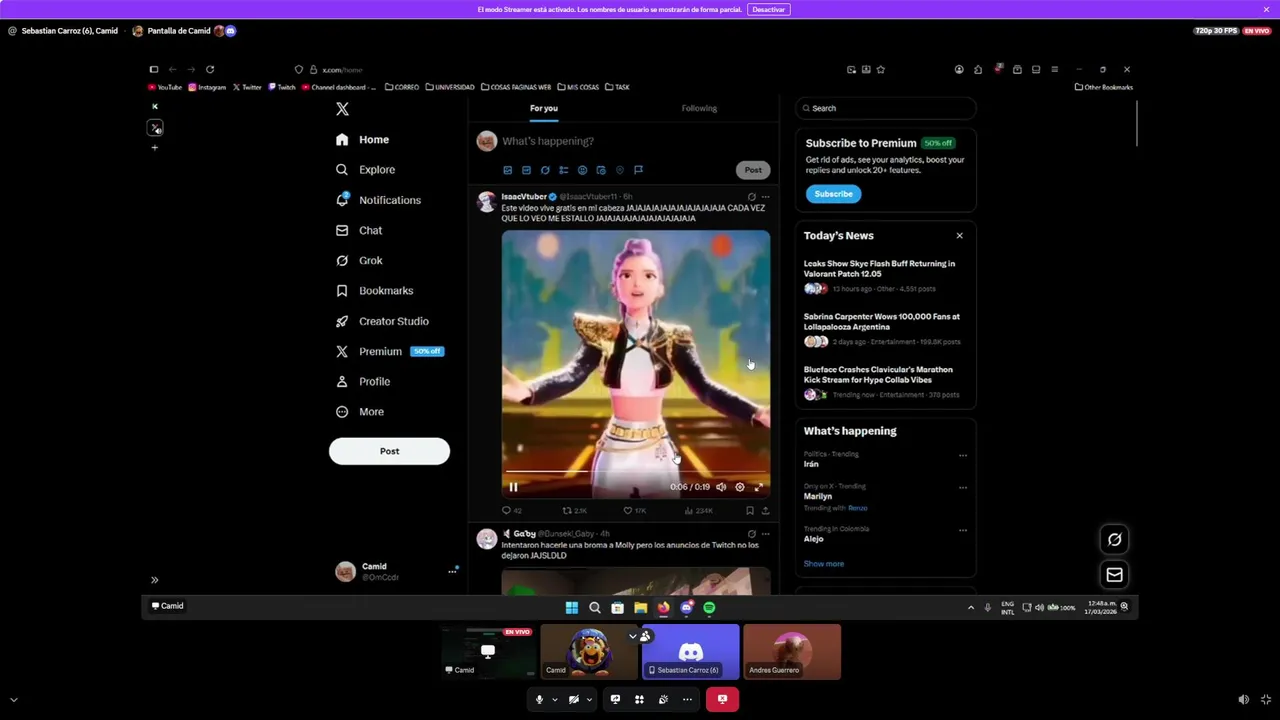Open the Camid account menu dots

pos(452,571)
